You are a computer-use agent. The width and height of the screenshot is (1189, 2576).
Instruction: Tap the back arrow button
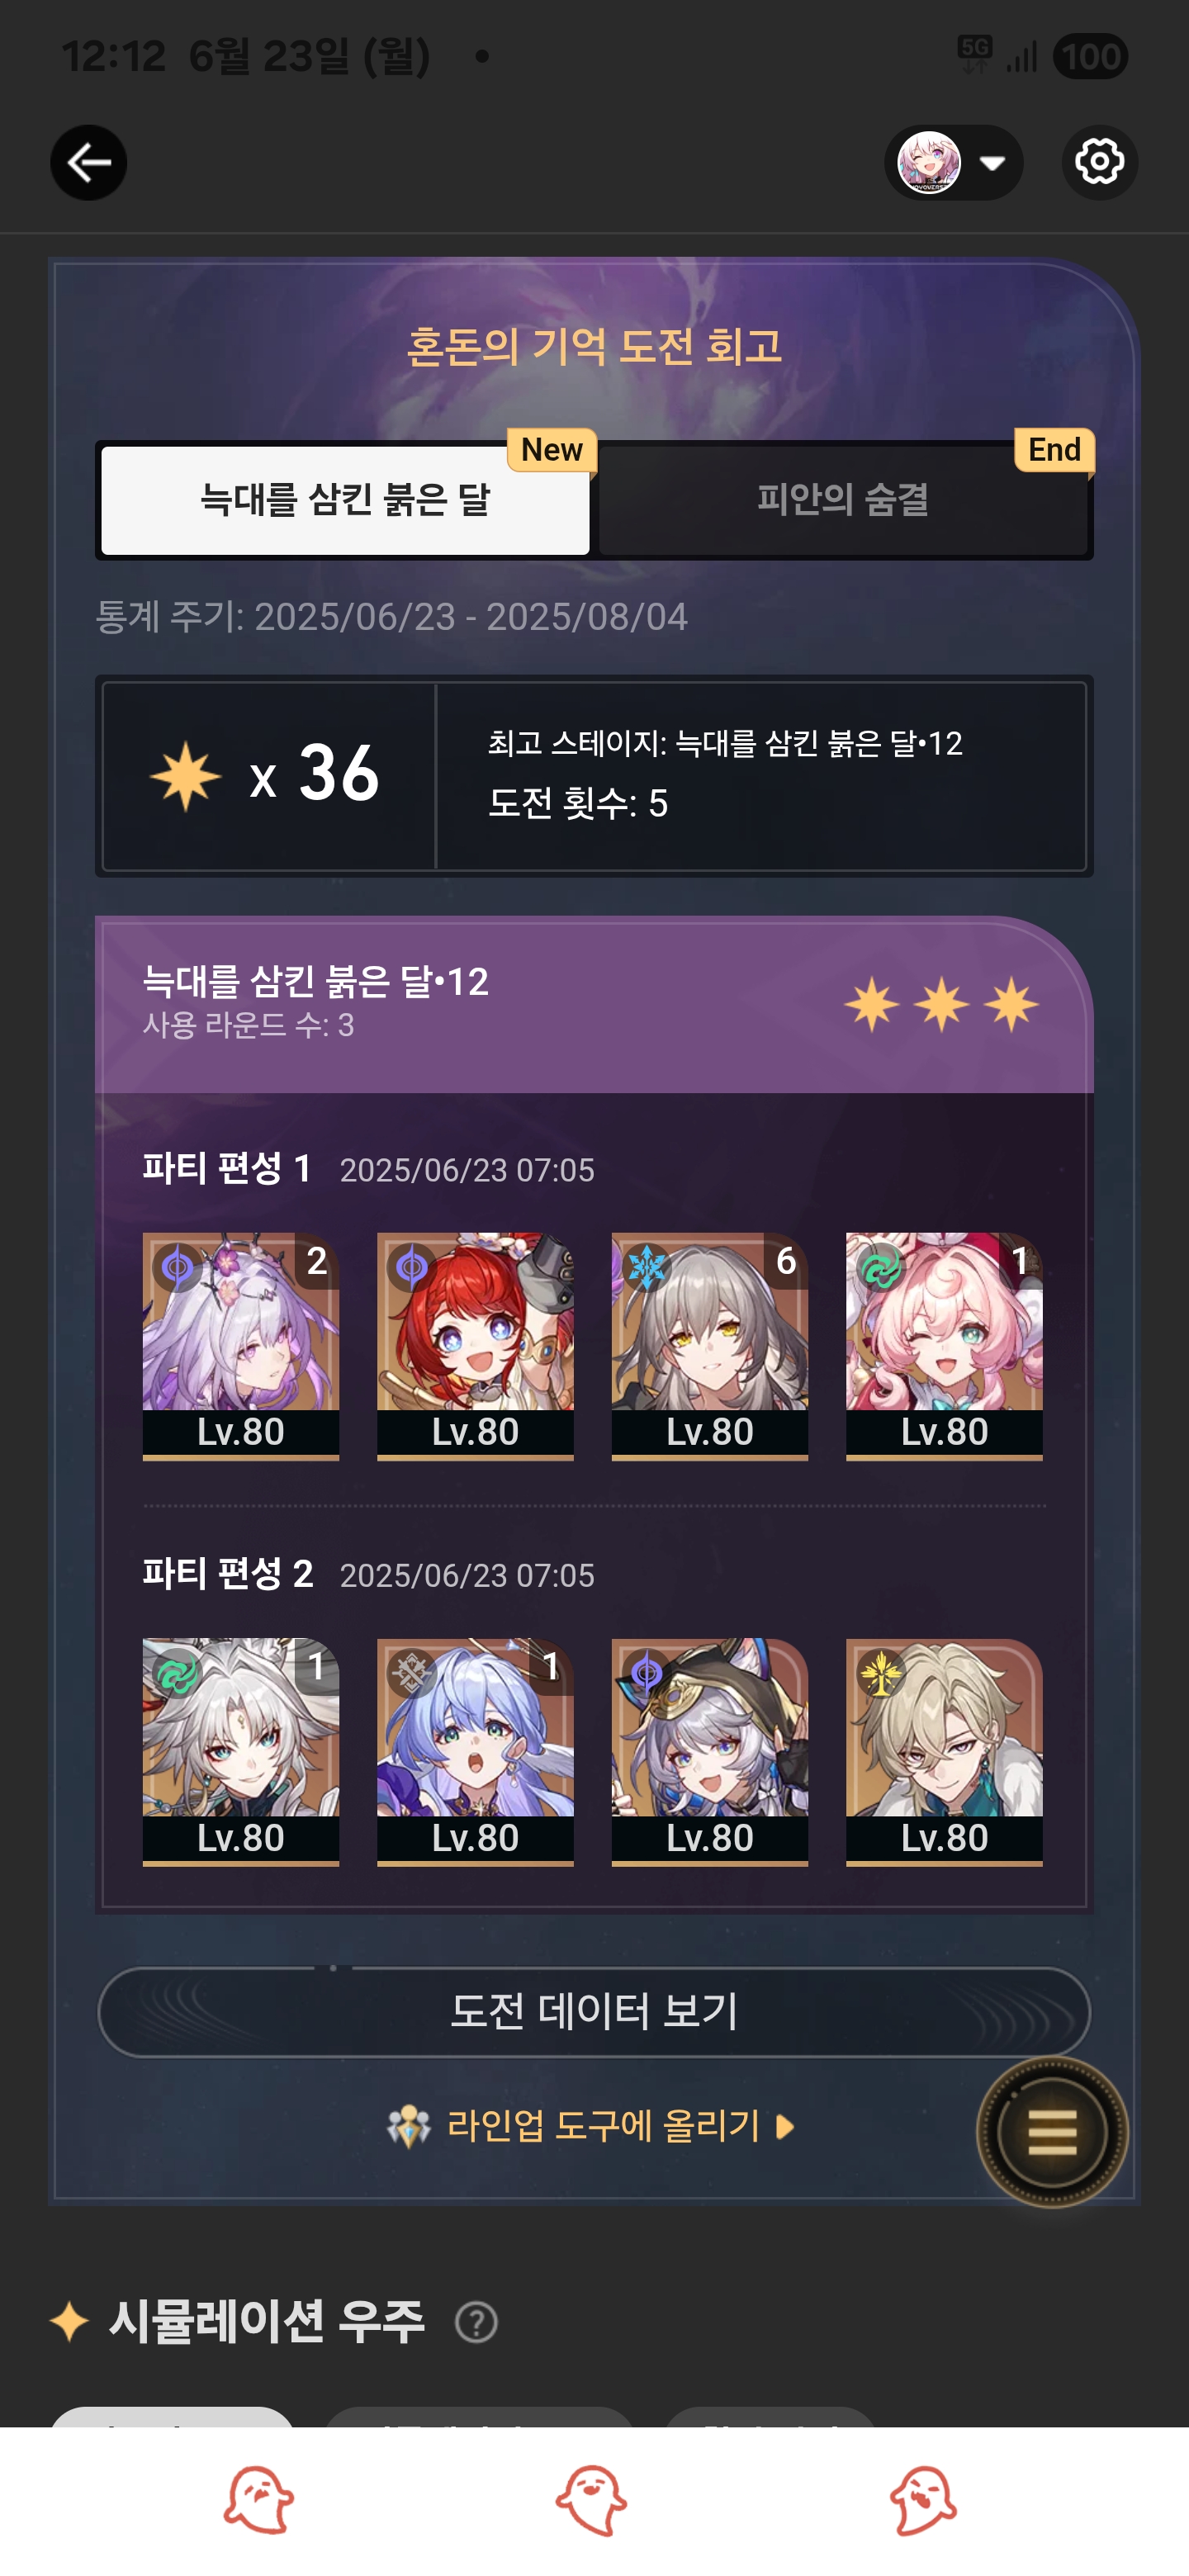click(89, 162)
